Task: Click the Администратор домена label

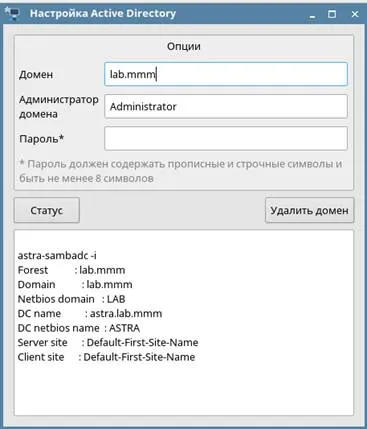Action: click(x=59, y=107)
